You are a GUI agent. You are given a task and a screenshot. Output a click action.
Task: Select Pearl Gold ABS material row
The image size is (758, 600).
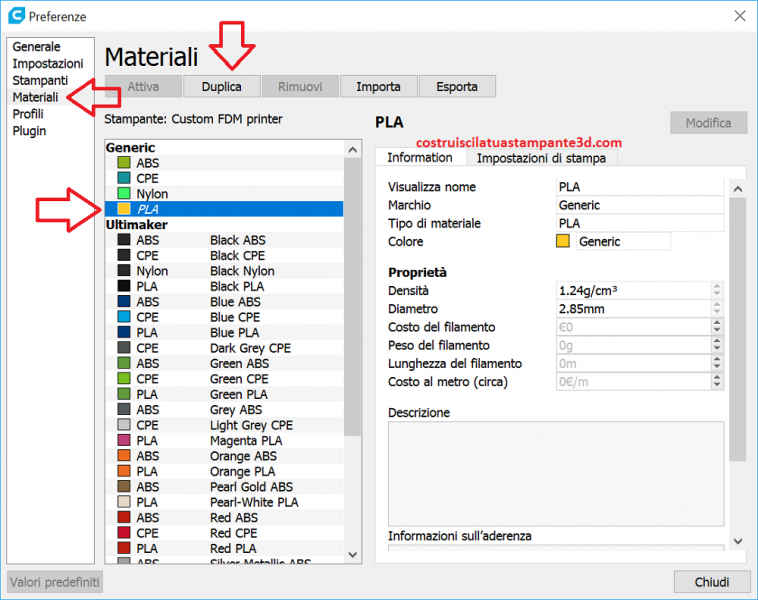(224, 487)
